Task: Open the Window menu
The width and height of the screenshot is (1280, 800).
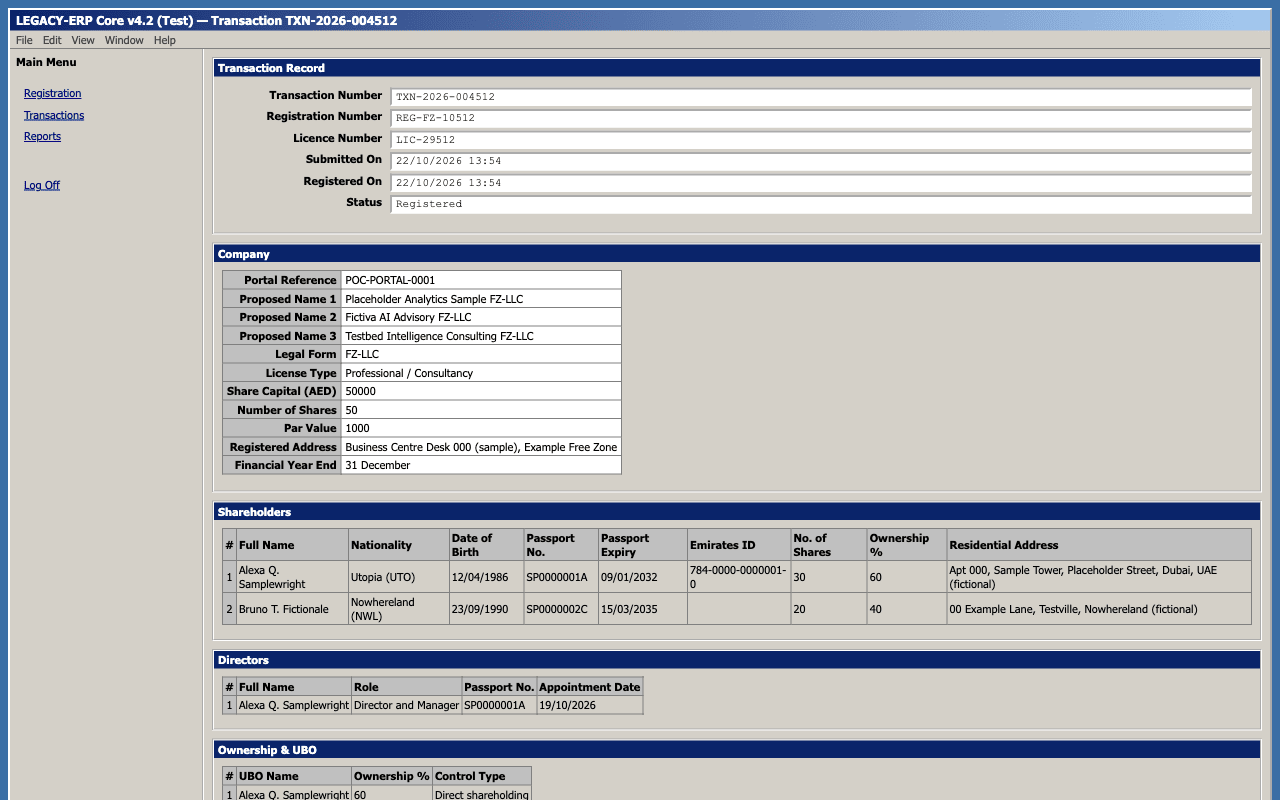Action: point(124,40)
